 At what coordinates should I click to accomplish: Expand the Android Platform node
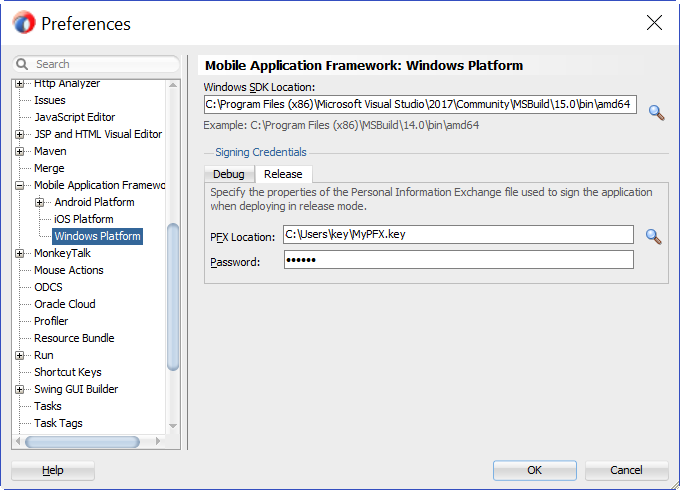[39, 203]
